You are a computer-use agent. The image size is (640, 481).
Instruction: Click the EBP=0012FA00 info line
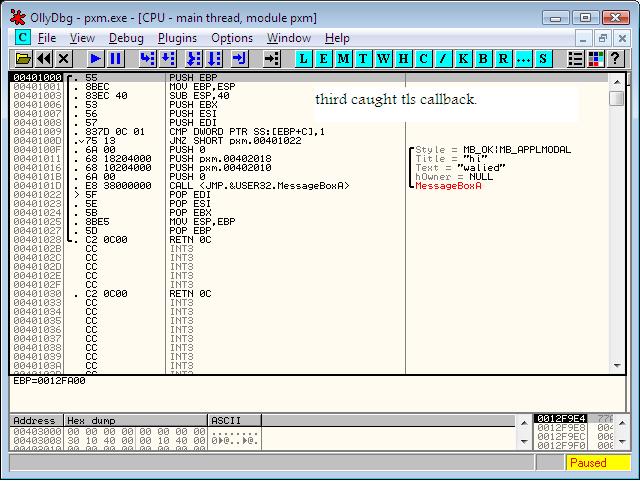pyautogui.click(x=49, y=381)
